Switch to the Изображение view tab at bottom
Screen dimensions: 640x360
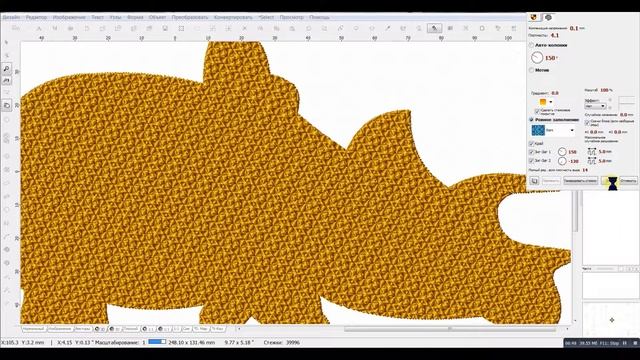click(x=60, y=329)
